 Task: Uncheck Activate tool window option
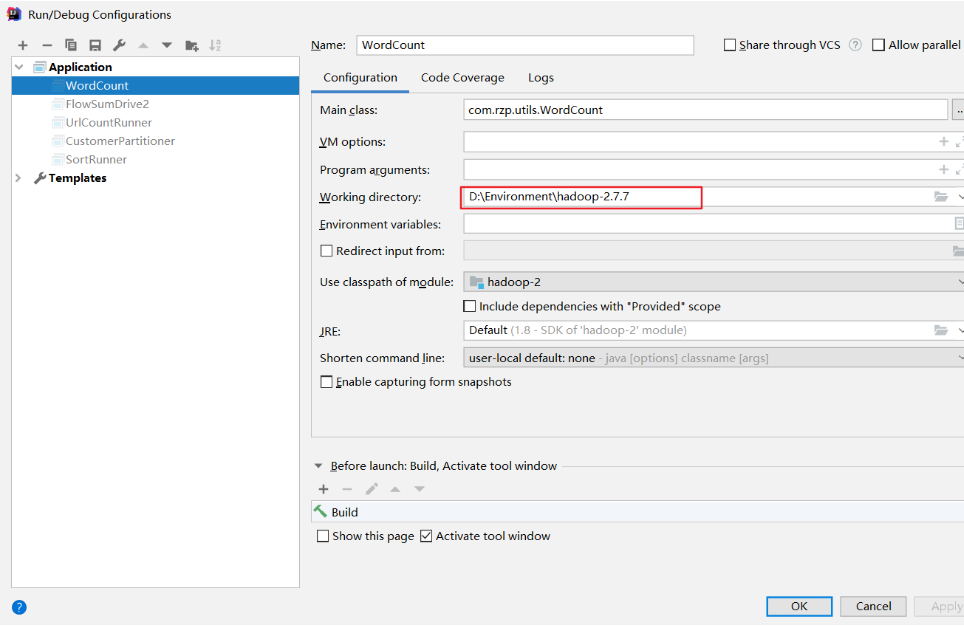coord(426,536)
